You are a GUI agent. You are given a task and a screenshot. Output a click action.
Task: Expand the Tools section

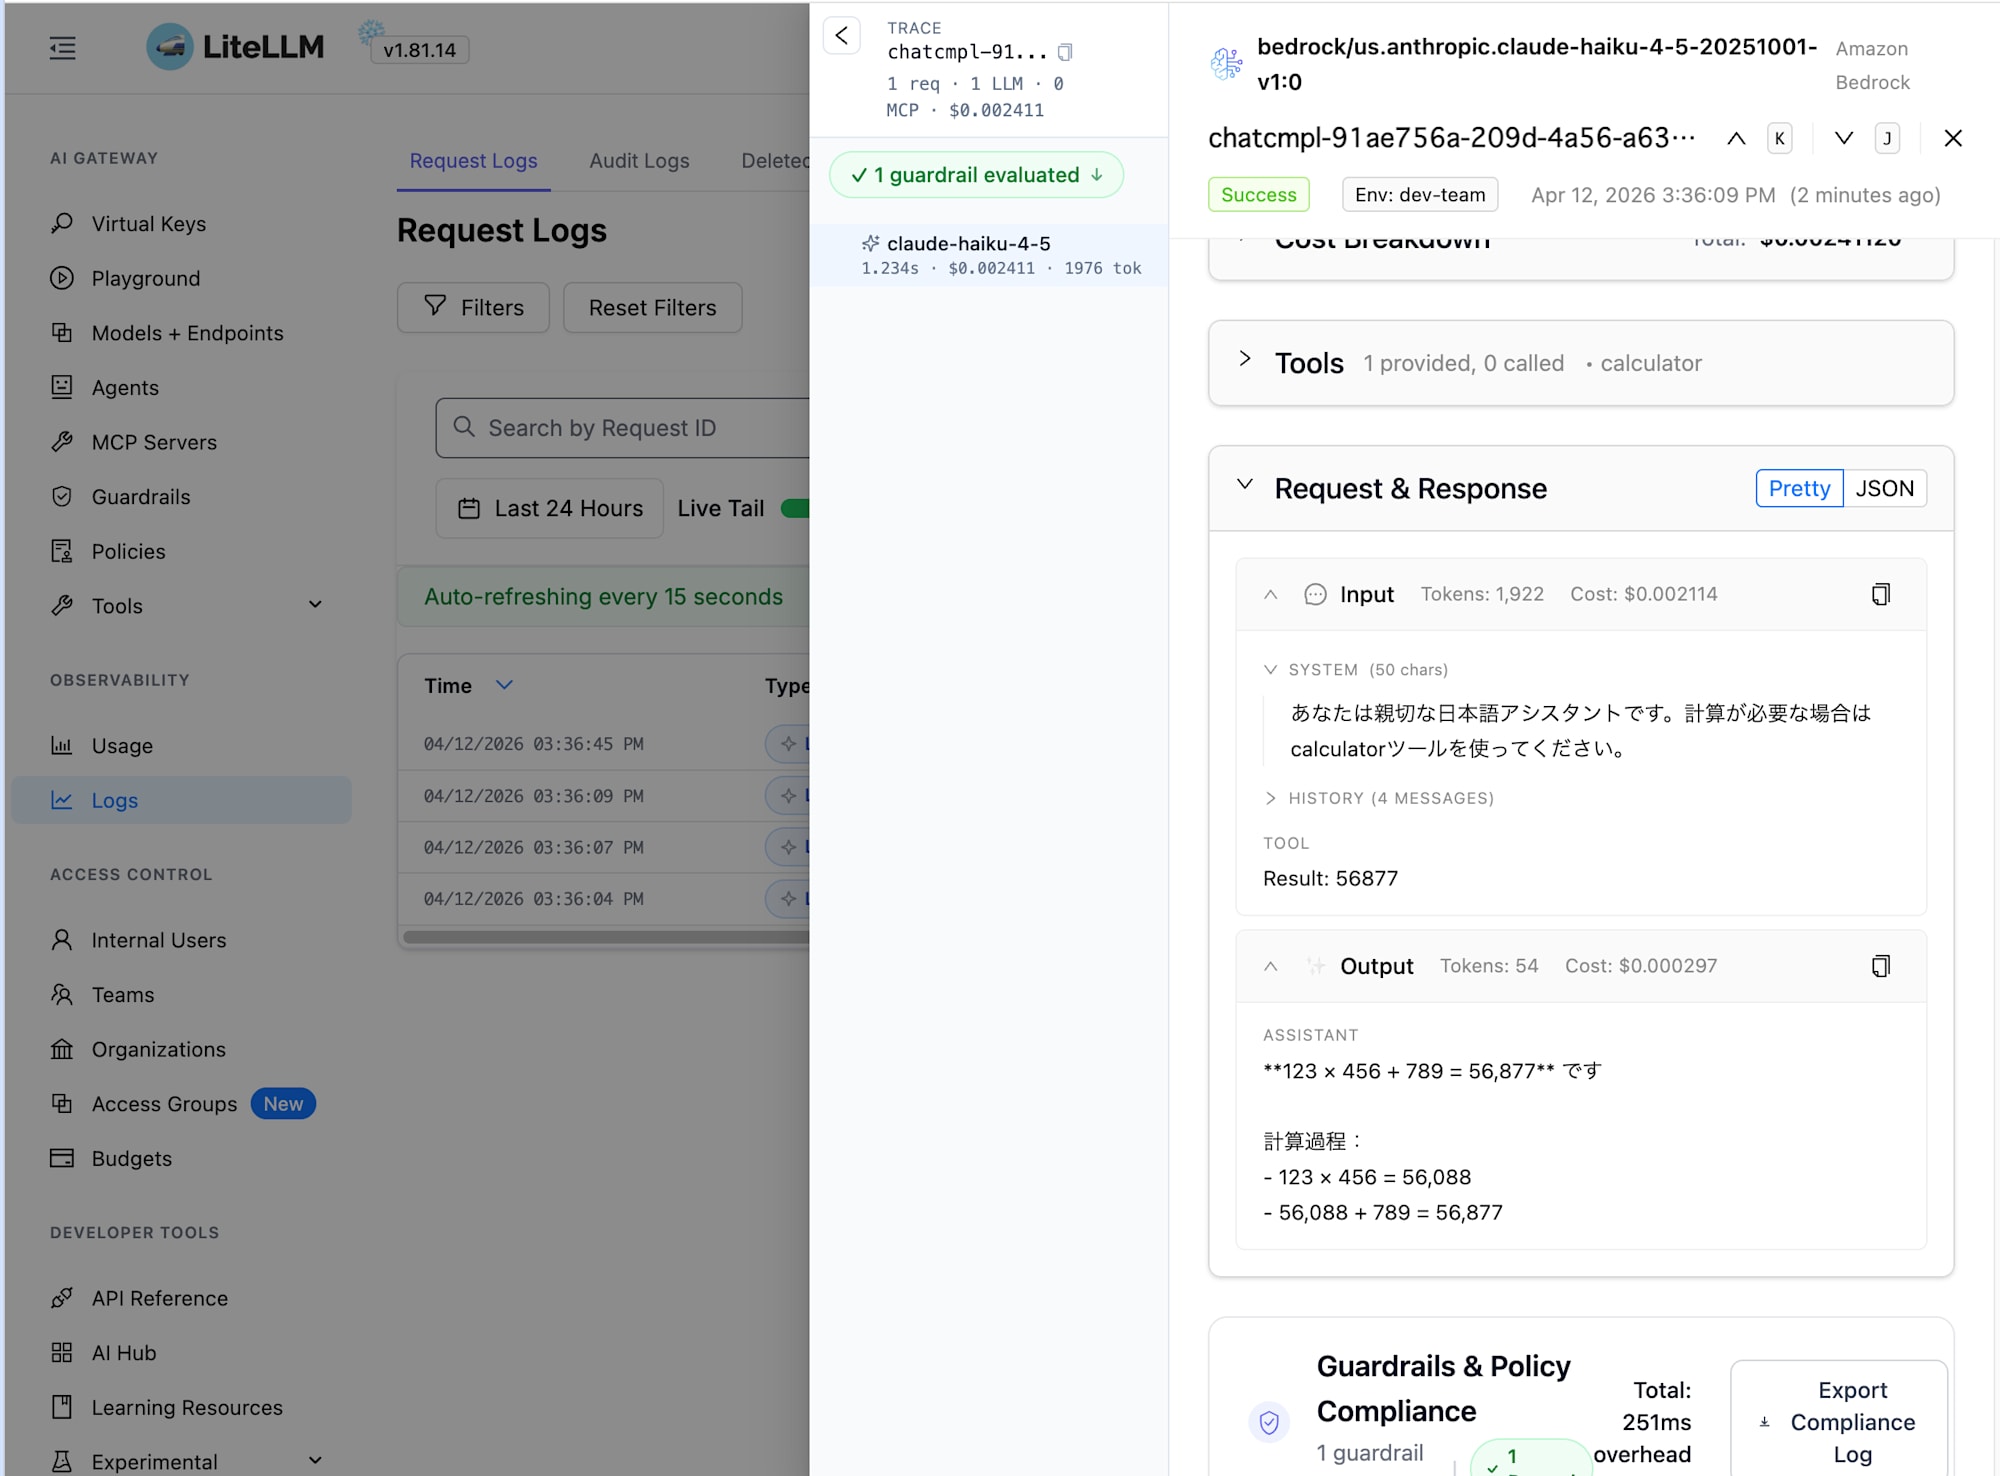1245,360
